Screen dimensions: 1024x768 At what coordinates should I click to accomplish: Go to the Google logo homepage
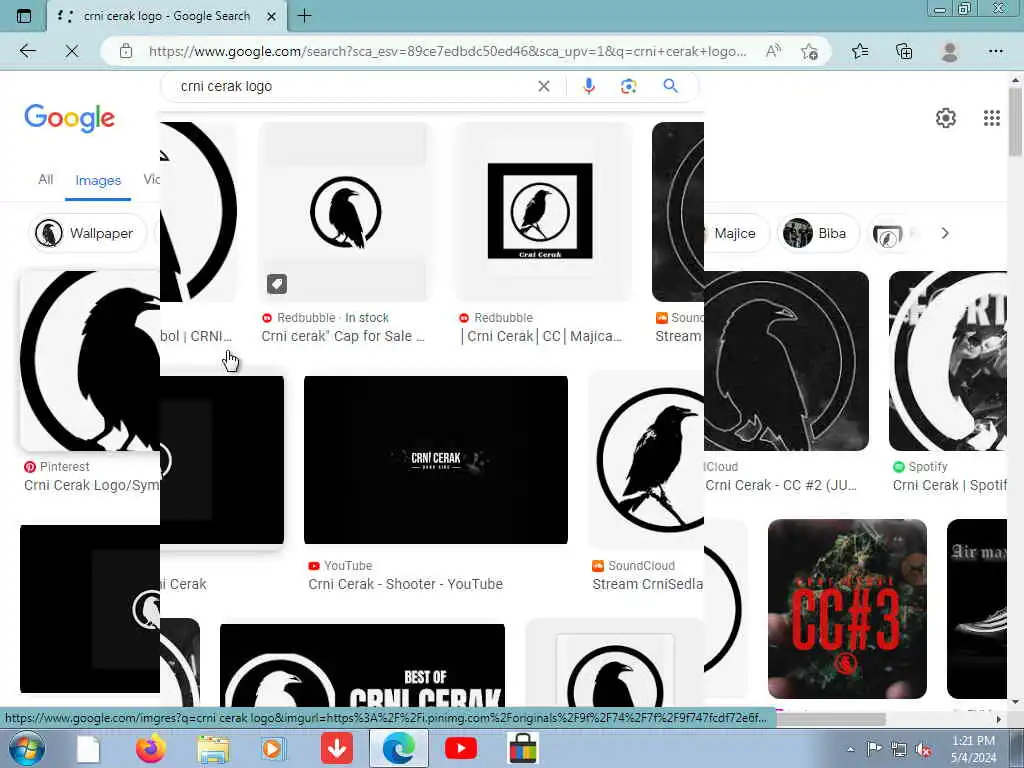pos(69,118)
